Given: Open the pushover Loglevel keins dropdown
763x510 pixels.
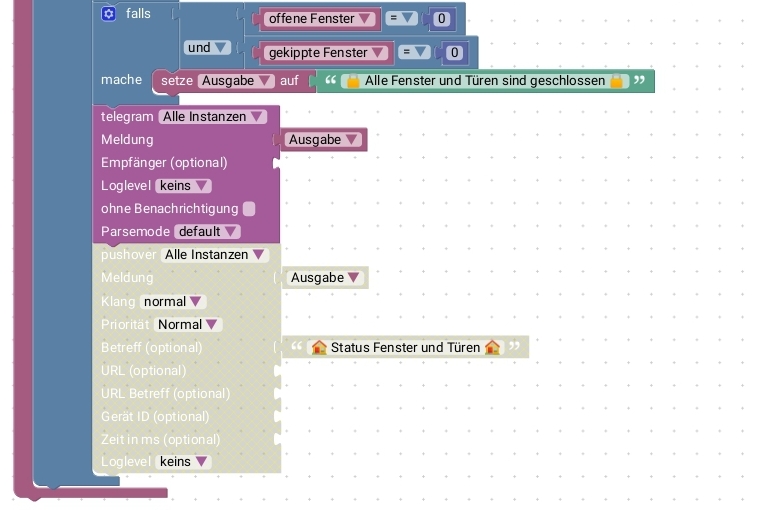Looking at the screenshot, I should (x=183, y=462).
